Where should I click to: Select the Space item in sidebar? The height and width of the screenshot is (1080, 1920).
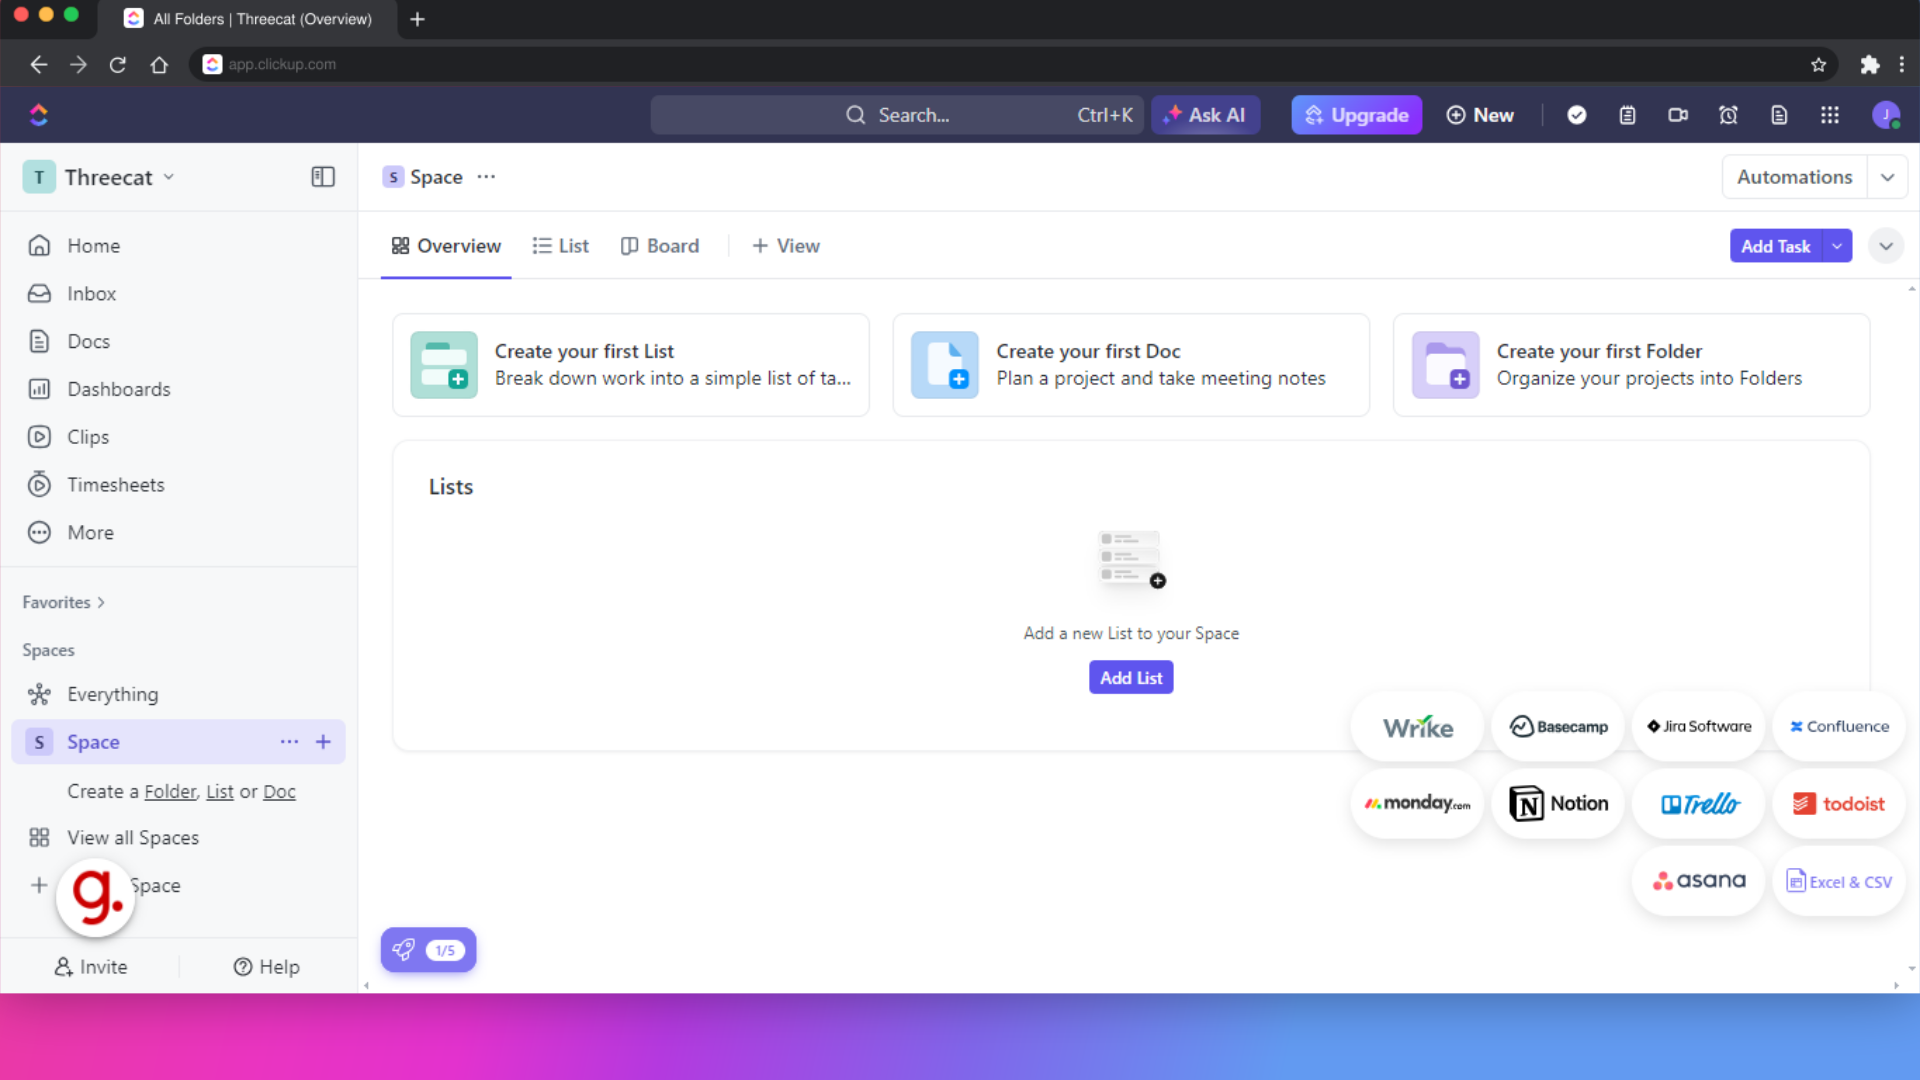coord(180,742)
